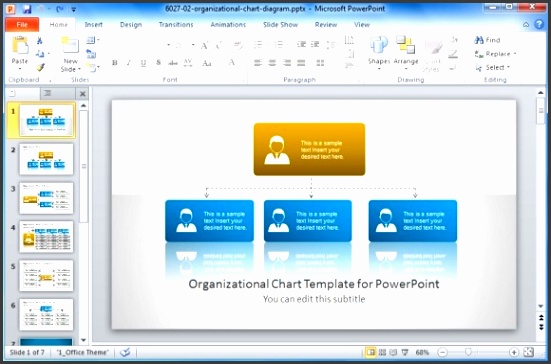Screen dimensions: 551x364
Task: Click the Copy icon in Clipboard
Action: tap(40, 54)
